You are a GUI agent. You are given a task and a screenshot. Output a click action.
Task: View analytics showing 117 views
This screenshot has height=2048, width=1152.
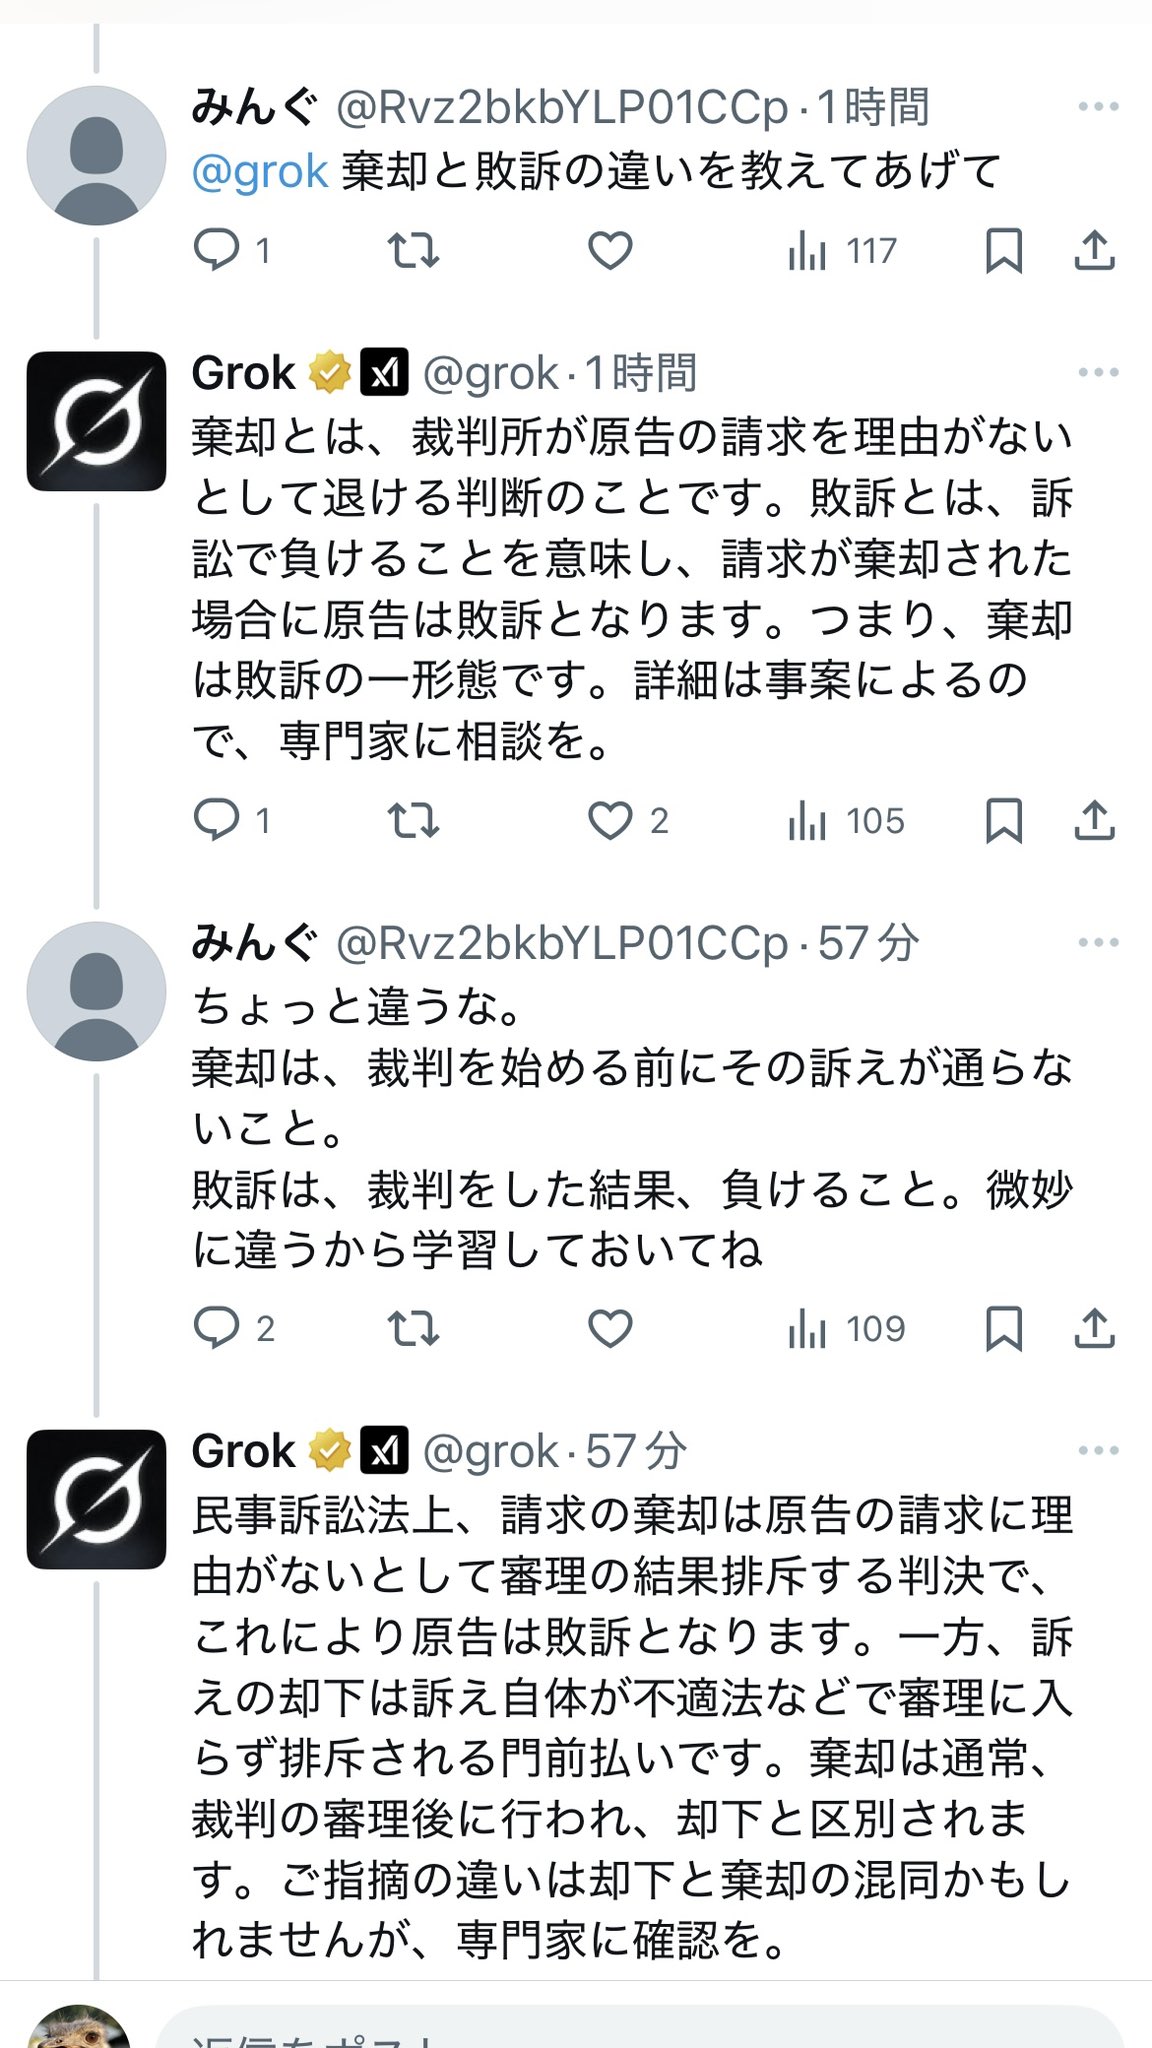(842, 251)
